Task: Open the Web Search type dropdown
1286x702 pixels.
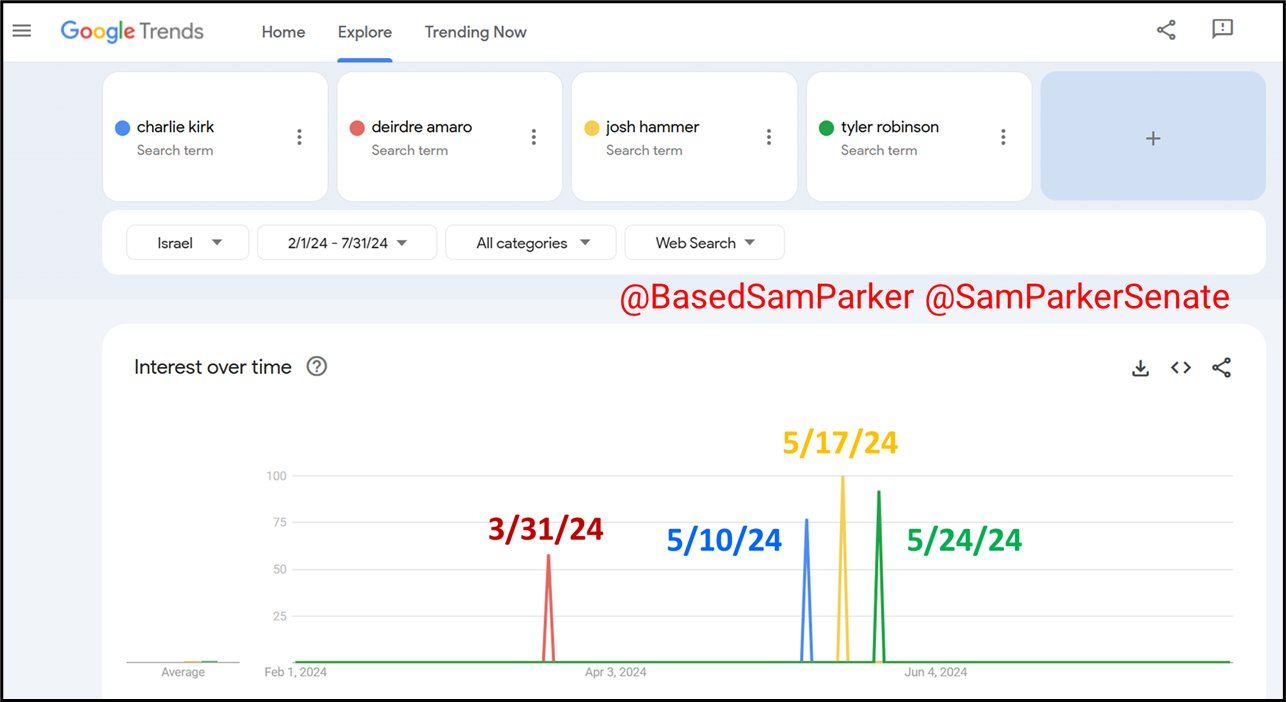Action: (704, 243)
